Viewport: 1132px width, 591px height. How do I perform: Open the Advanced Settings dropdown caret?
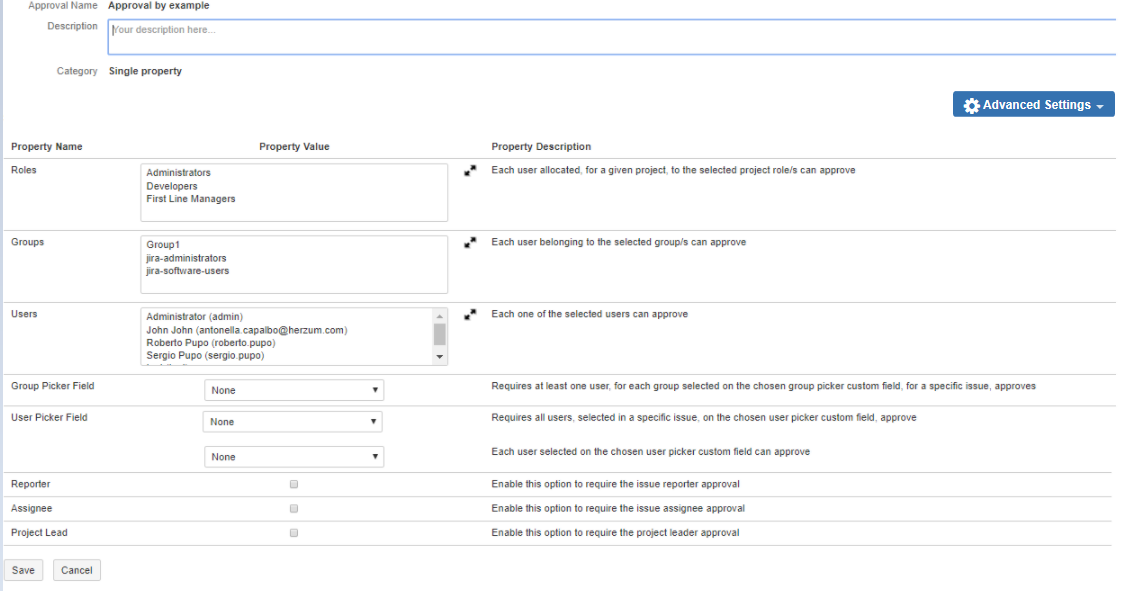pyautogui.click(x=1100, y=106)
